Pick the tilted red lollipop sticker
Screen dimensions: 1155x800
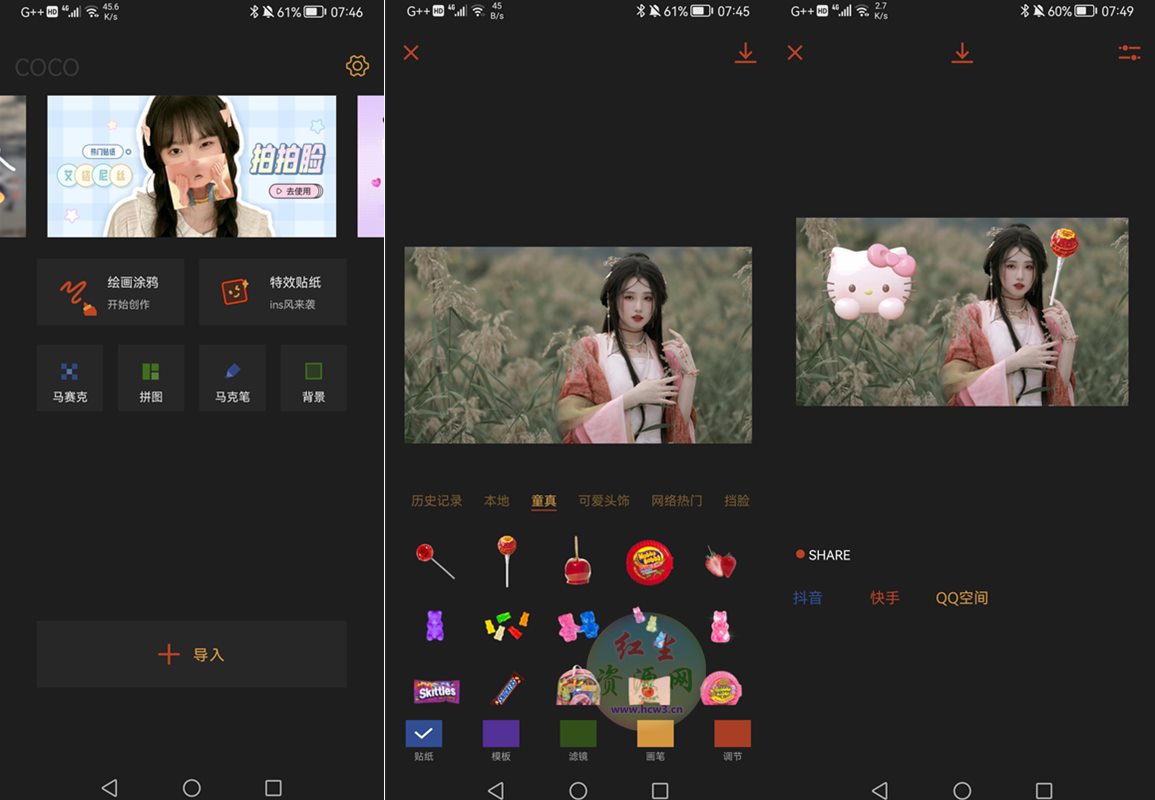(x=435, y=561)
